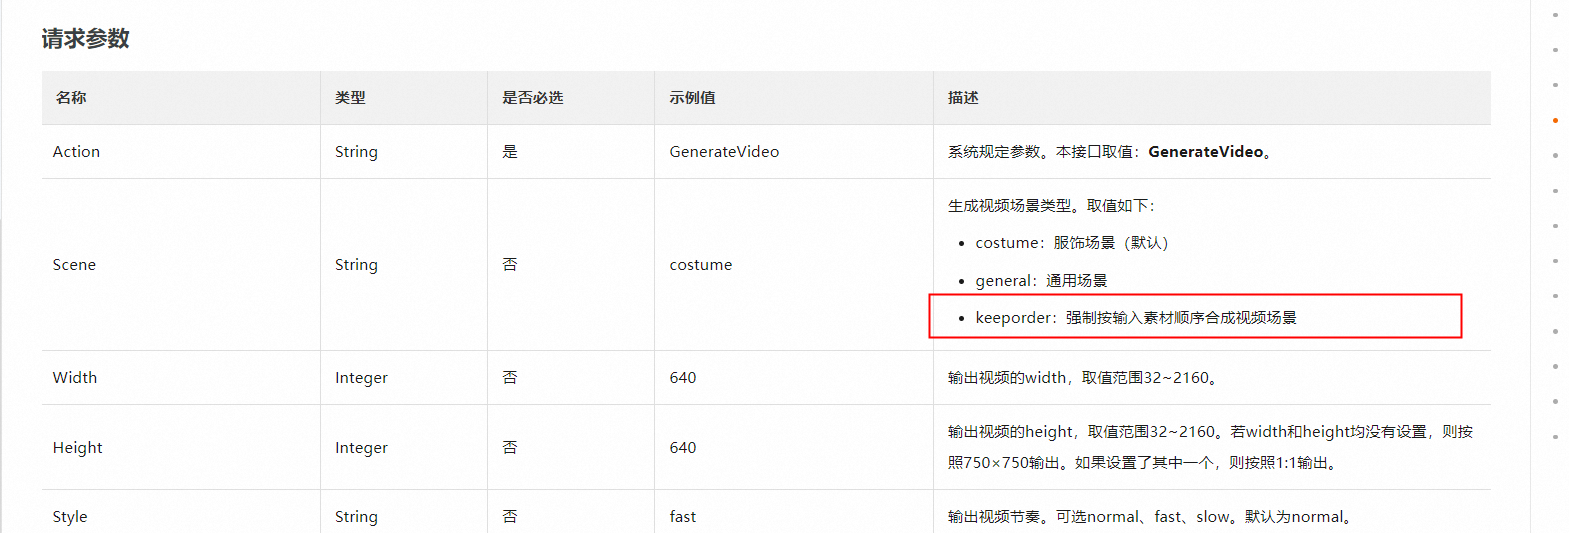Click the bold GenerateVideo text in description

click(1205, 152)
